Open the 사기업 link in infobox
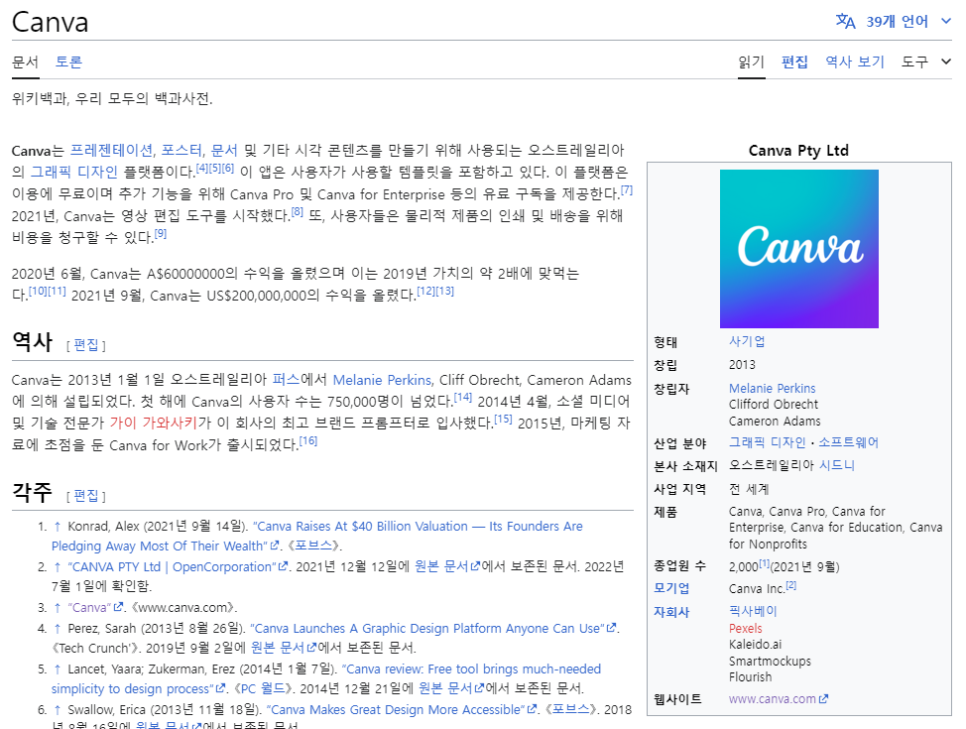Screen dimensions: 966x729 (747, 341)
